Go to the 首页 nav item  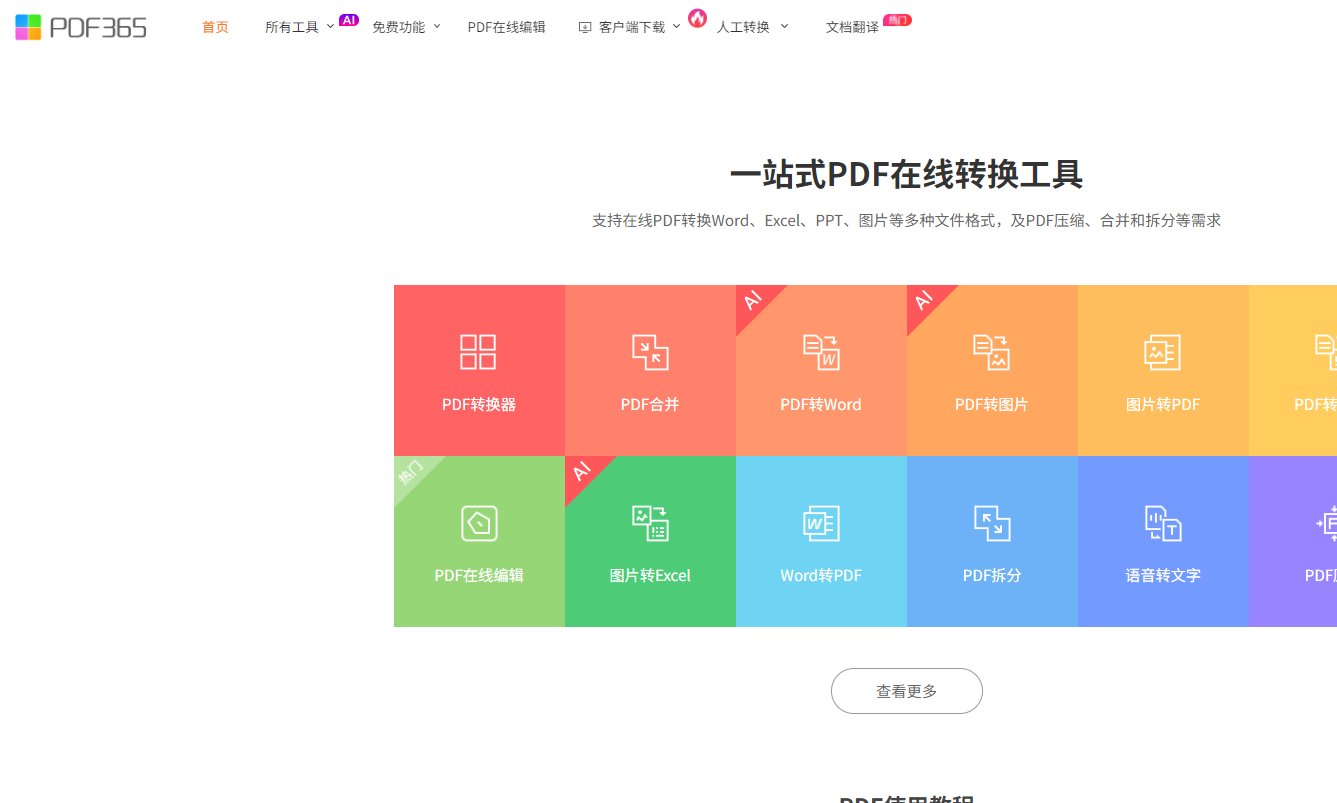[215, 27]
